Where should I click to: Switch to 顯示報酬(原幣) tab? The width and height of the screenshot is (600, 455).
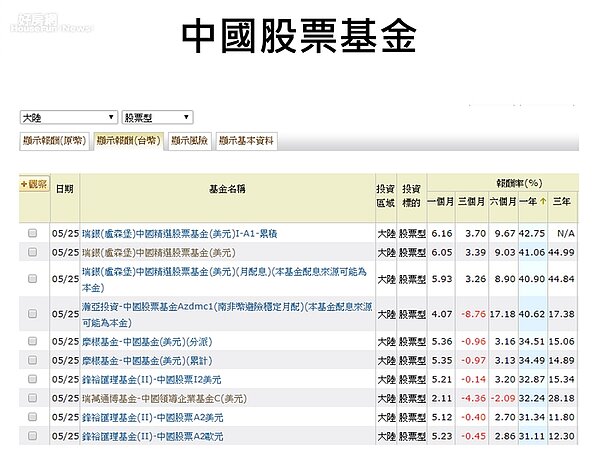54,141
